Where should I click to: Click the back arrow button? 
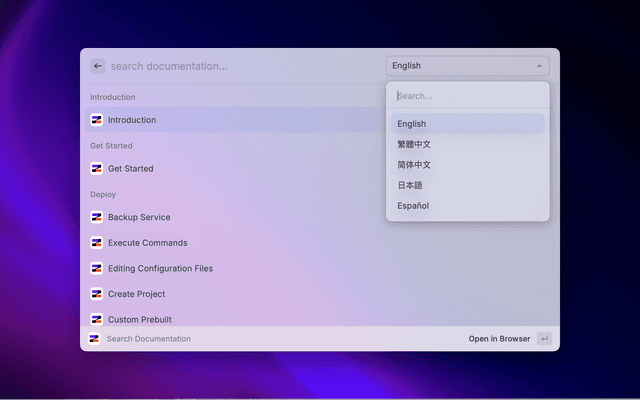(98, 66)
